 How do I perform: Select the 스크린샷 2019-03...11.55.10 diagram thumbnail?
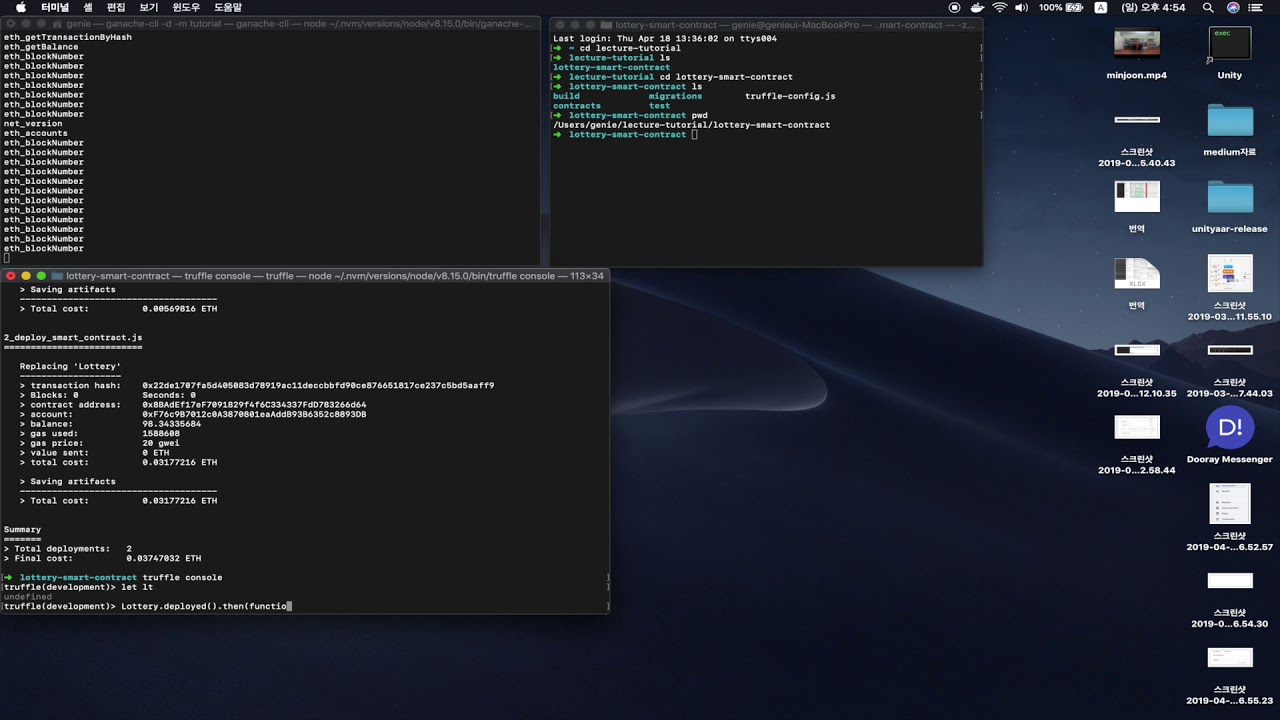tap(1229, 273)
